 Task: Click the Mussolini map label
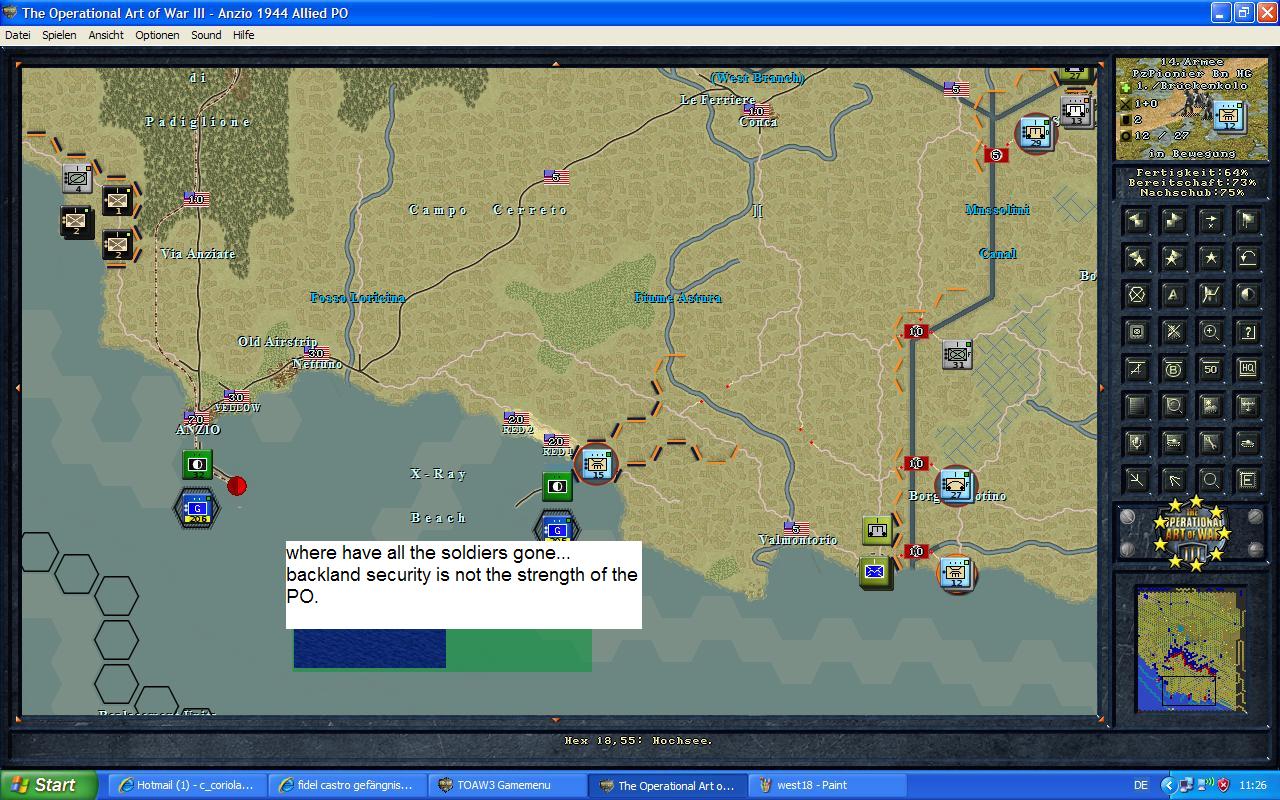tap(997, 210)
